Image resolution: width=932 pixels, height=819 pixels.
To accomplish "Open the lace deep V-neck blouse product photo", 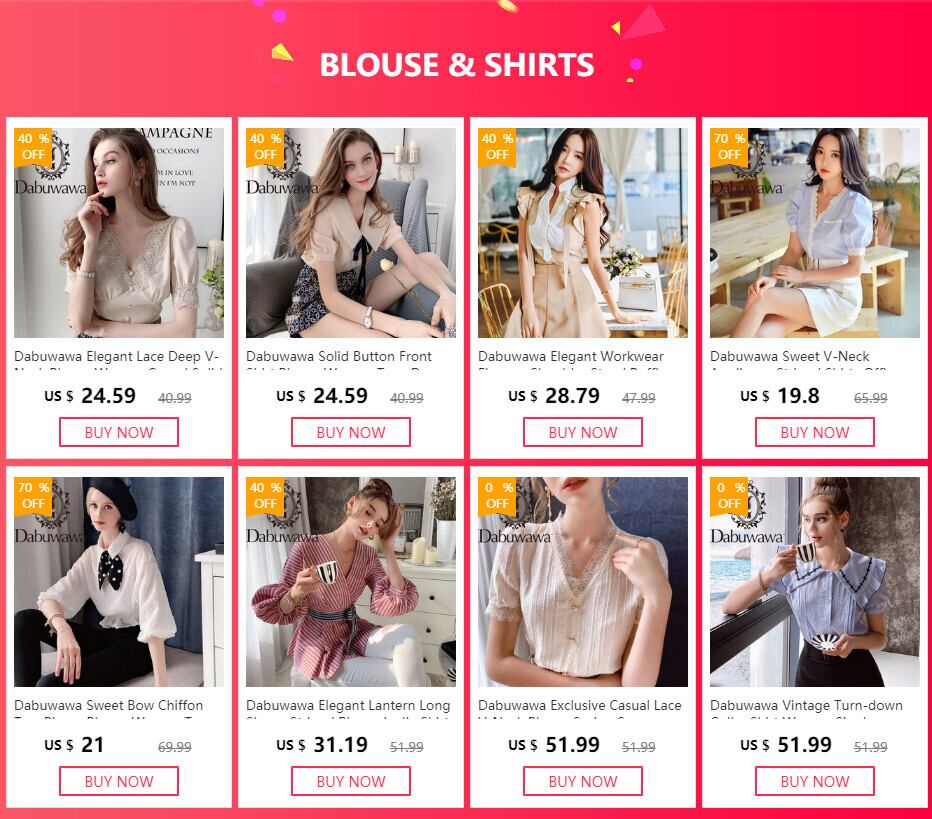I will (x=119, y=233).
